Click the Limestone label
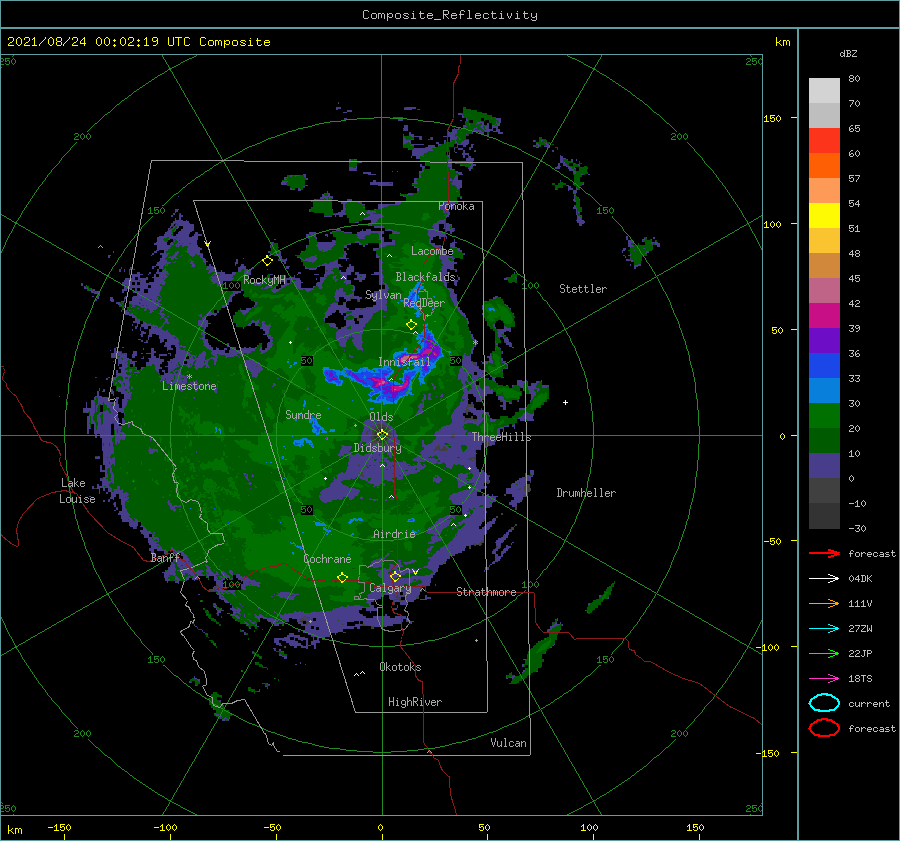The width and height of the screenshot is (900, 841). point(189,386)
